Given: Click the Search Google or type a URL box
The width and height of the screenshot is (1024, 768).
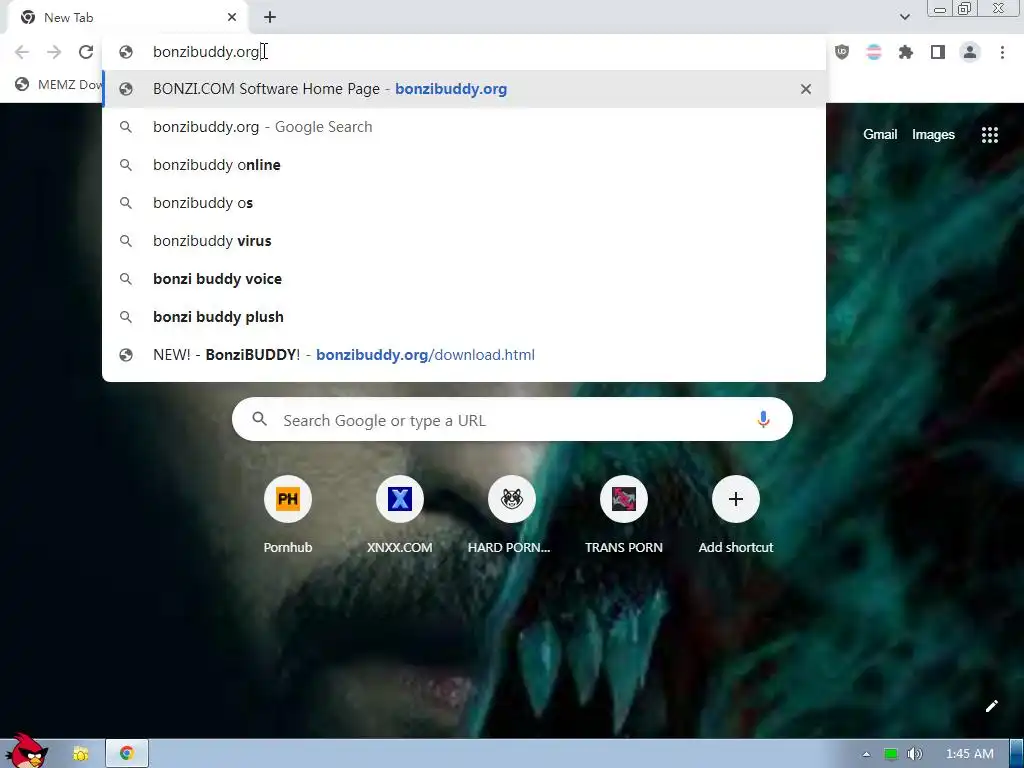Looking at the screenshot, I should pos(512,419).
